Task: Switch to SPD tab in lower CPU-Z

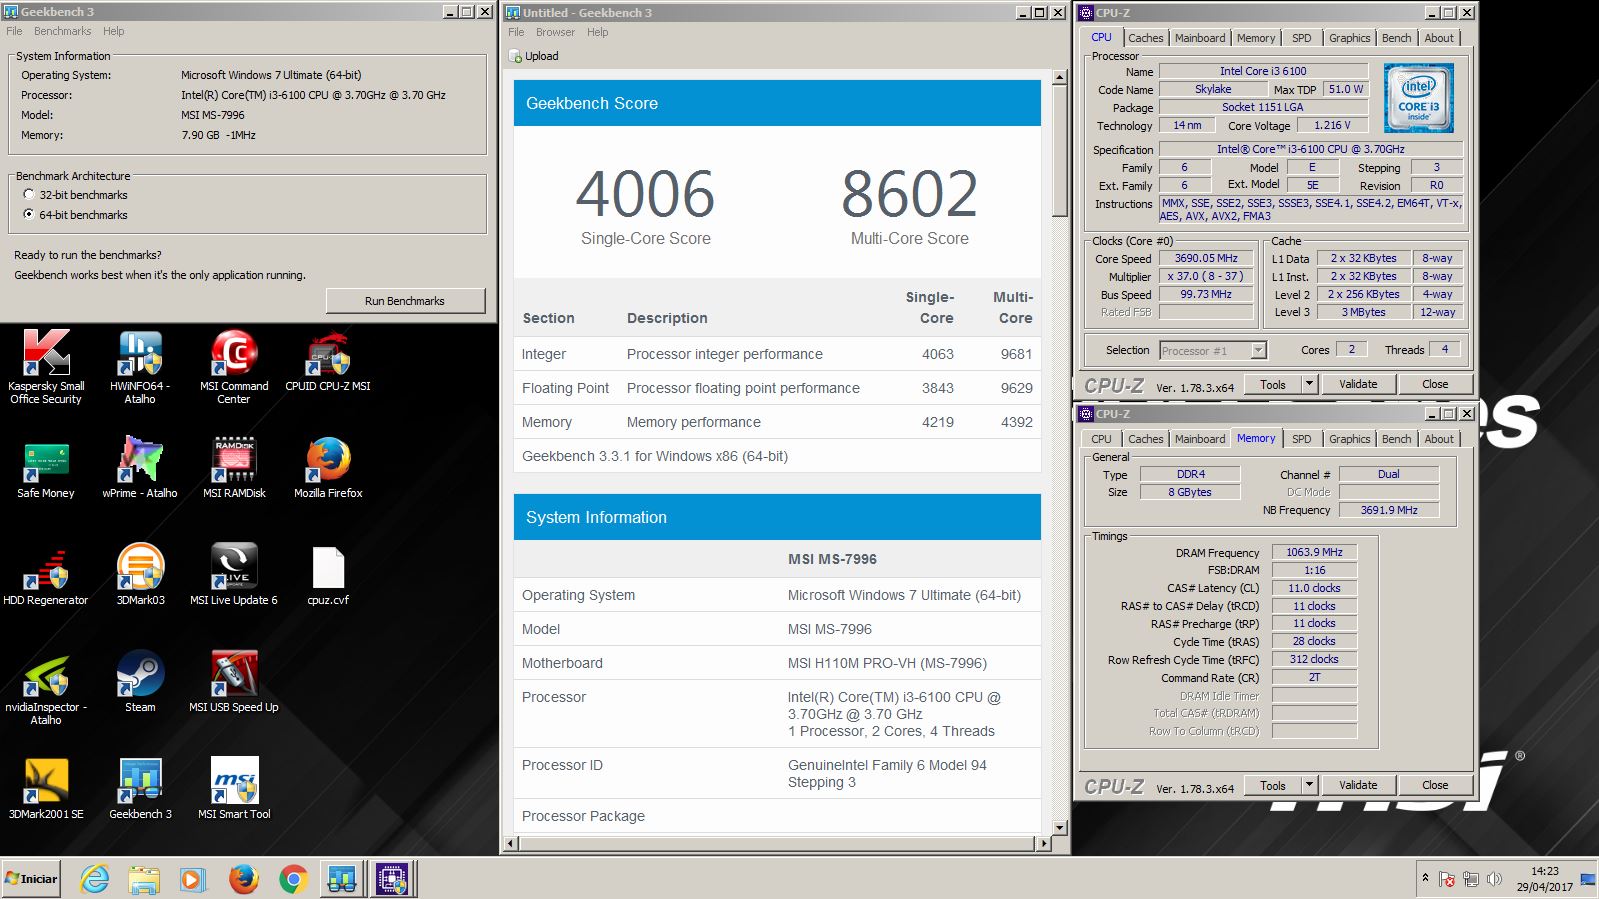Action: [x=1301, y=439]
